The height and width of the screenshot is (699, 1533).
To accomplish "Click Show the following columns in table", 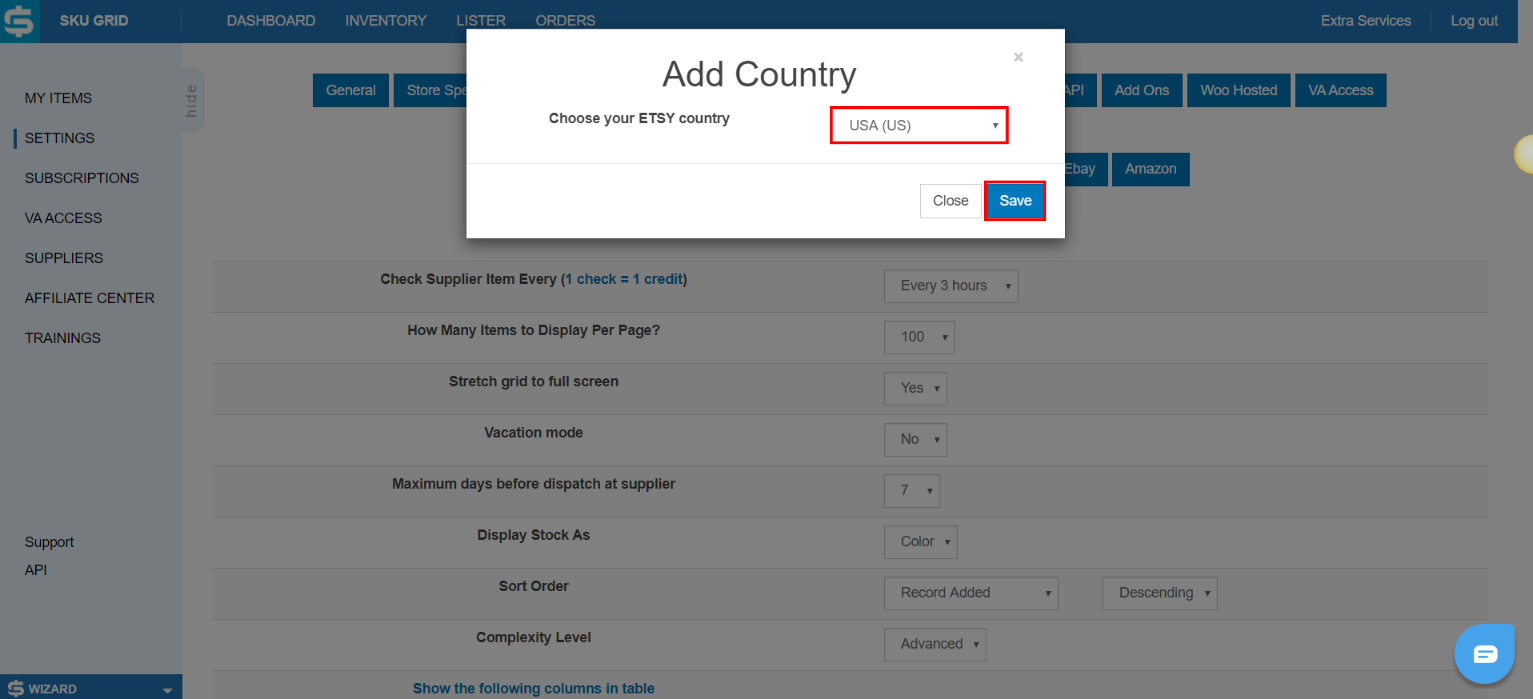I will pos(534,688).
